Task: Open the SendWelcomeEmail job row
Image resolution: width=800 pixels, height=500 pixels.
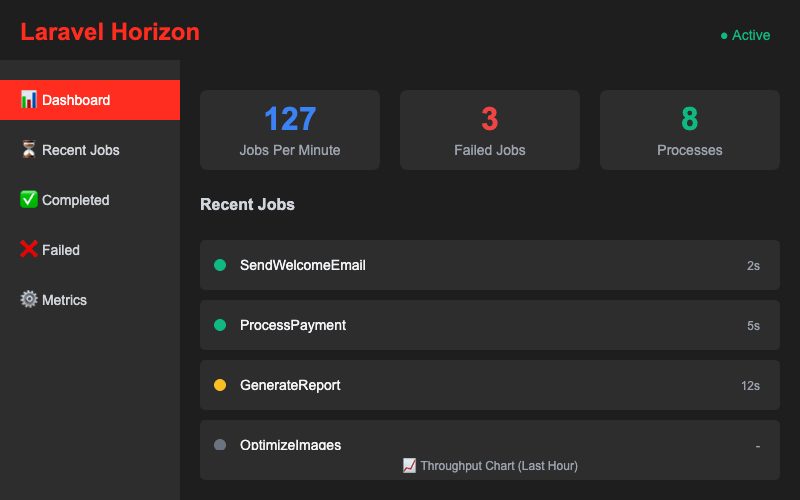Action: (x=490, y=265)
